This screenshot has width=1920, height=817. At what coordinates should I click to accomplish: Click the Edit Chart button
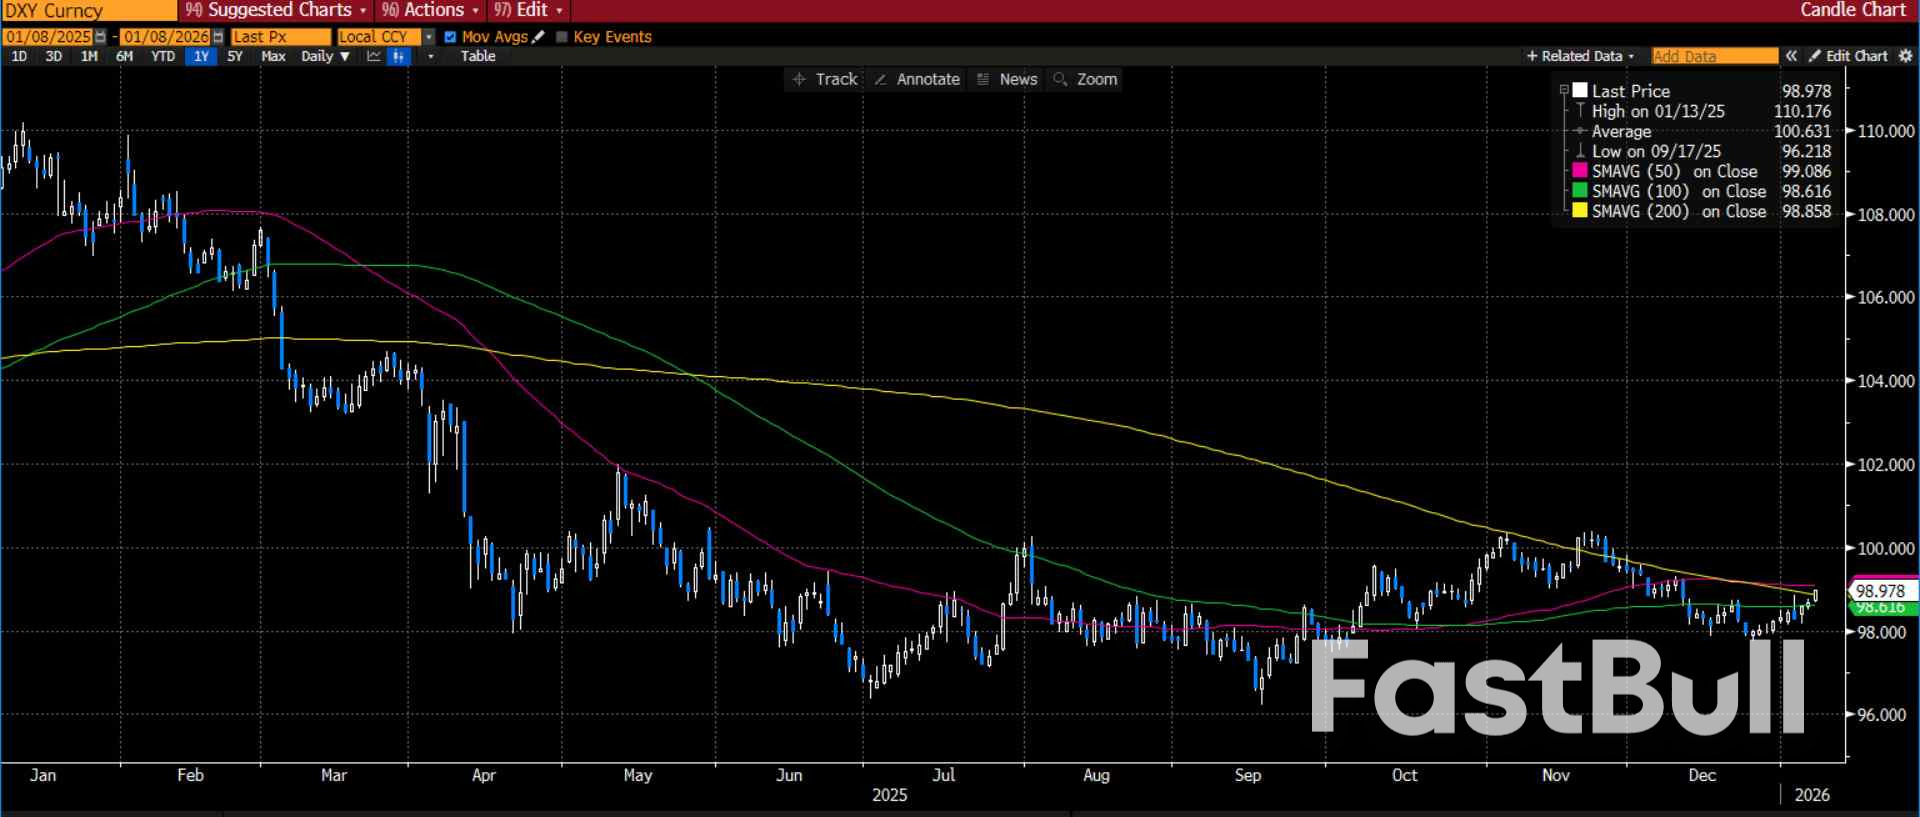1848,56
